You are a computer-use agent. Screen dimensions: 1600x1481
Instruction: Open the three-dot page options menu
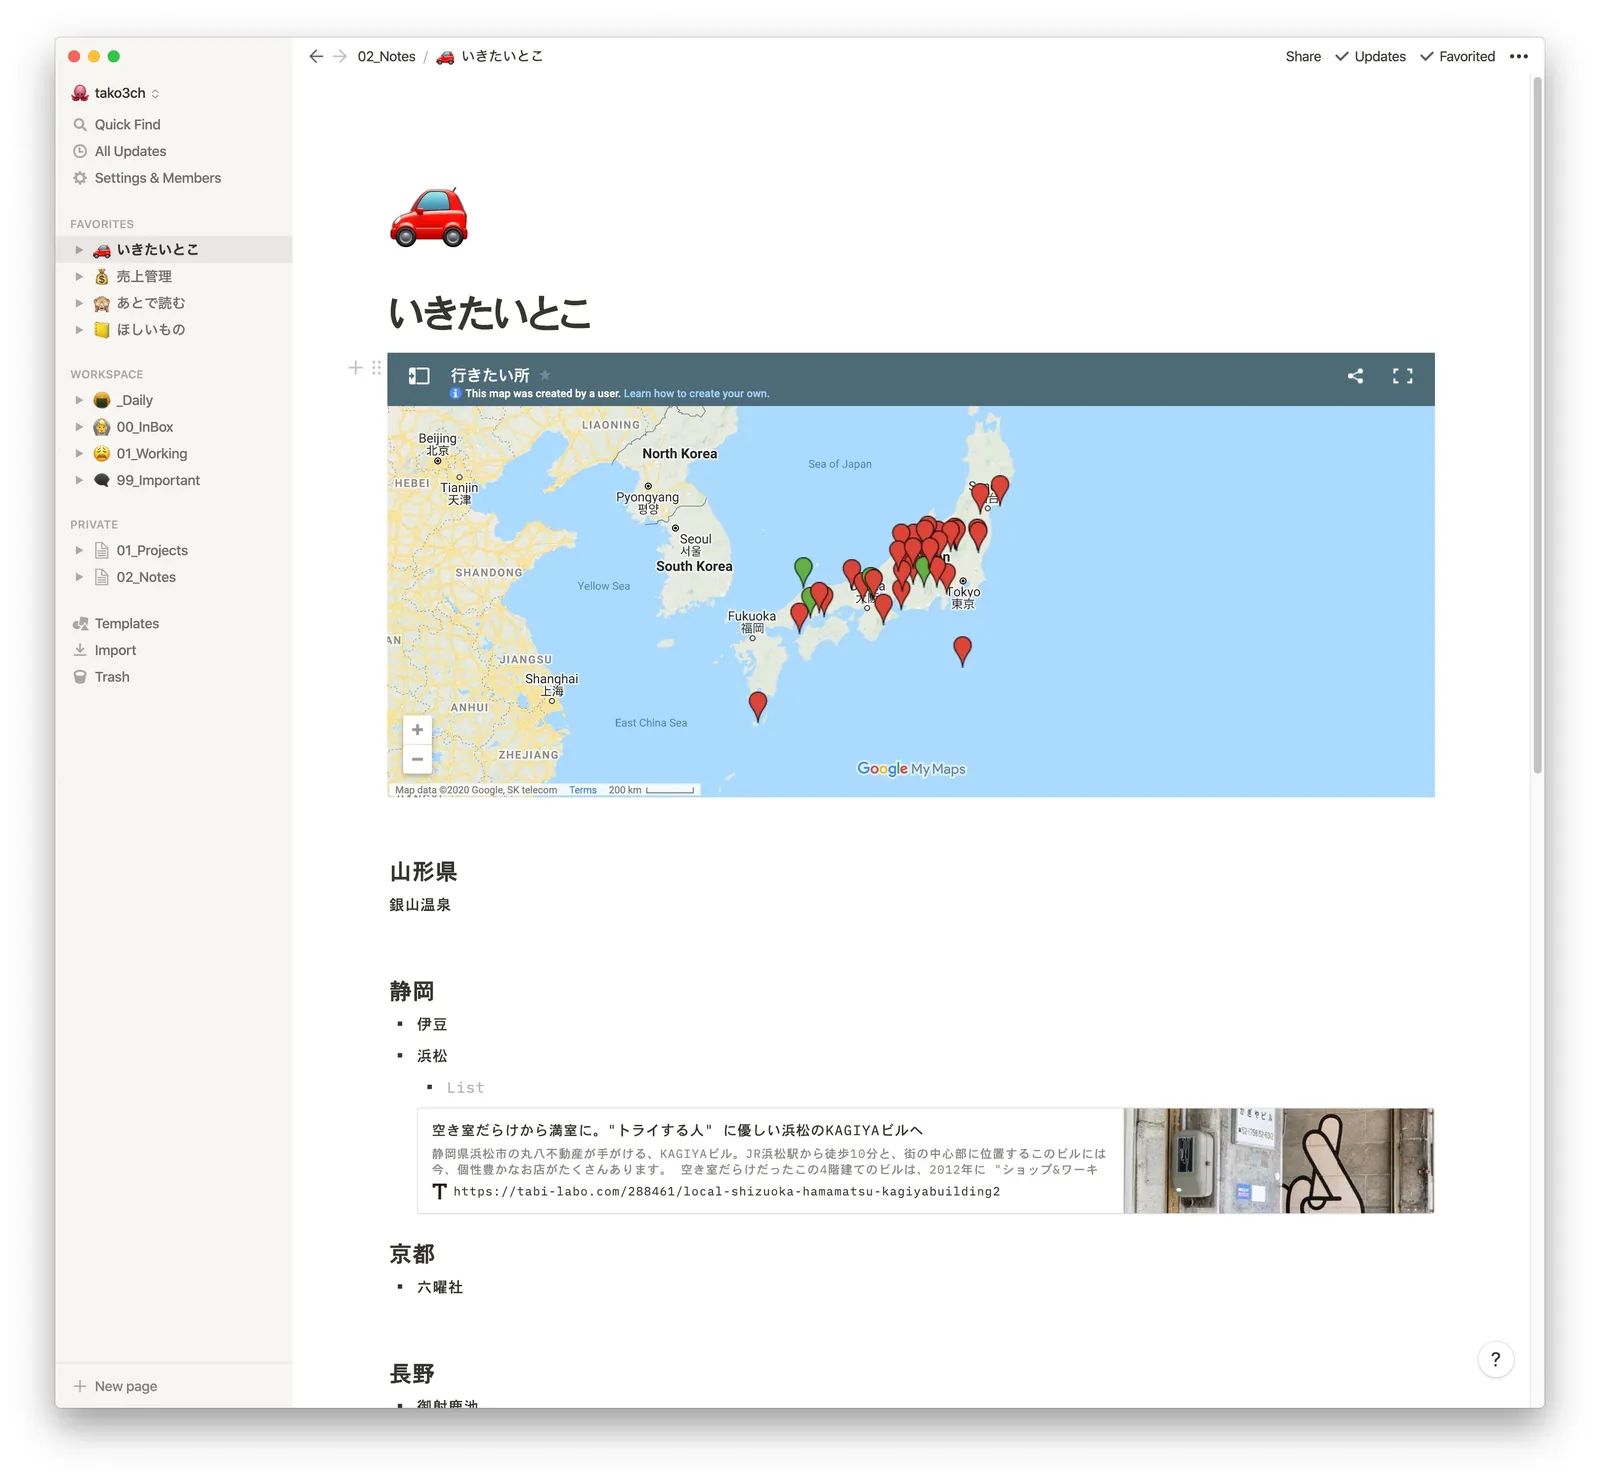tap(1518, 57)
